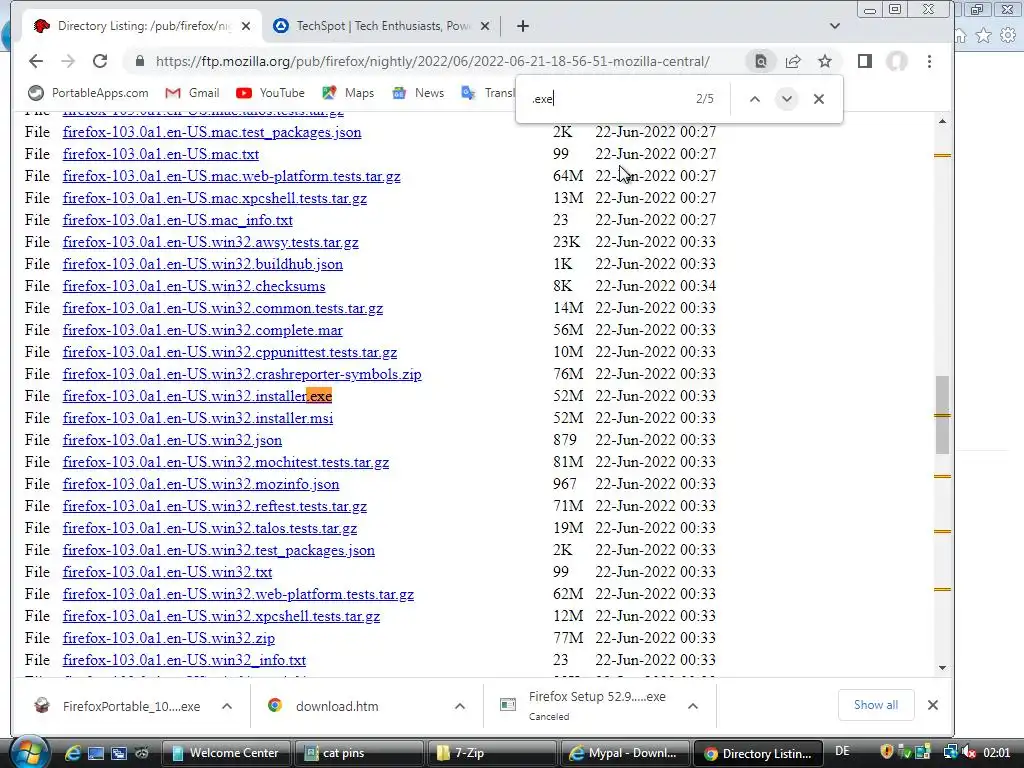Open the Chrome three-dot menu
Image resolution: width=1024 pixels, height=768 pixels.
929,61
